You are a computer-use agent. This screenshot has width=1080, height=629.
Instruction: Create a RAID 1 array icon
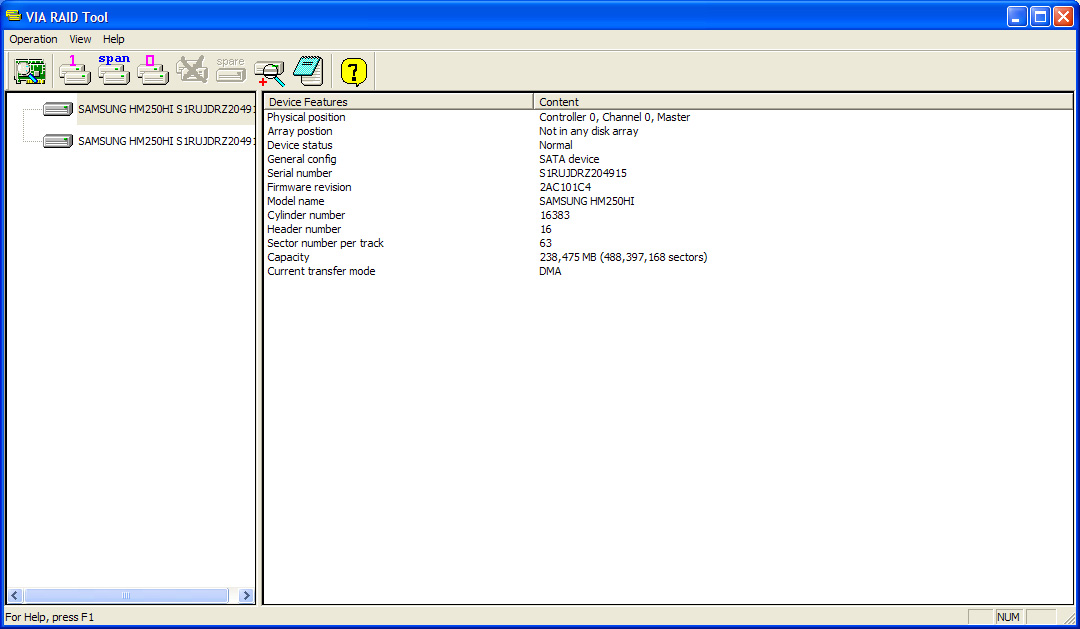click(74, 71)
